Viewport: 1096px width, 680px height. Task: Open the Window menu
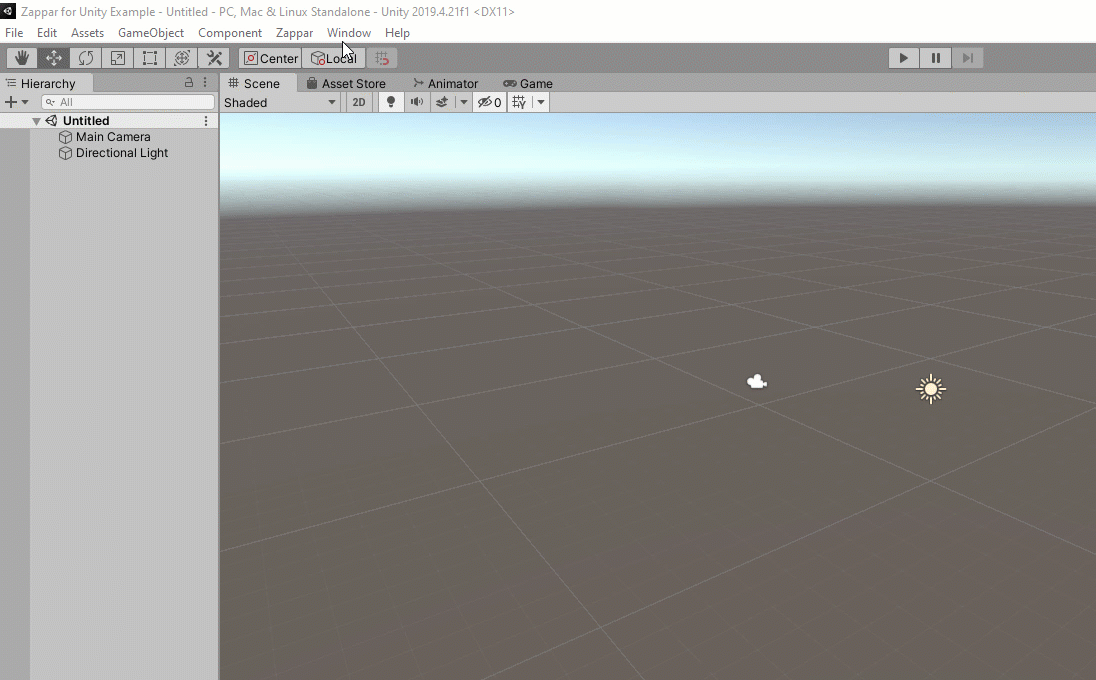point(349,33)
